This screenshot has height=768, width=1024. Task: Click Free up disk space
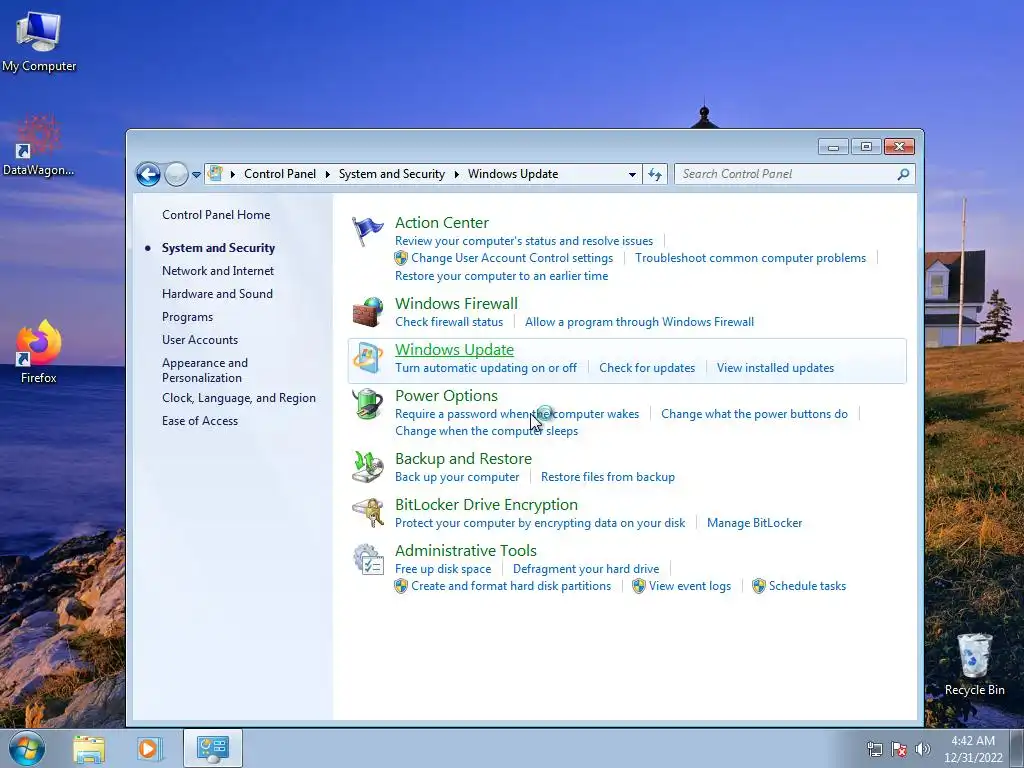coord(443,569)
